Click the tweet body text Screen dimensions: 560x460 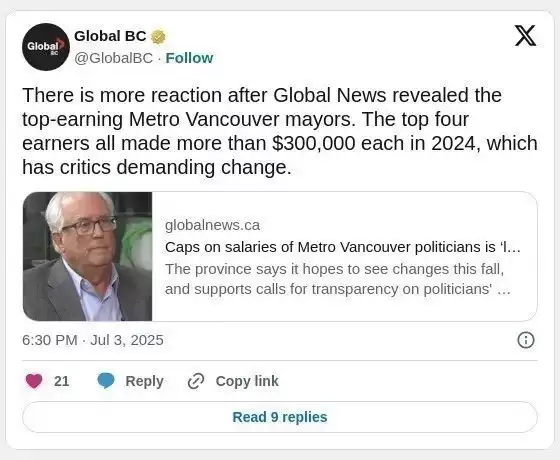(280, 131)
